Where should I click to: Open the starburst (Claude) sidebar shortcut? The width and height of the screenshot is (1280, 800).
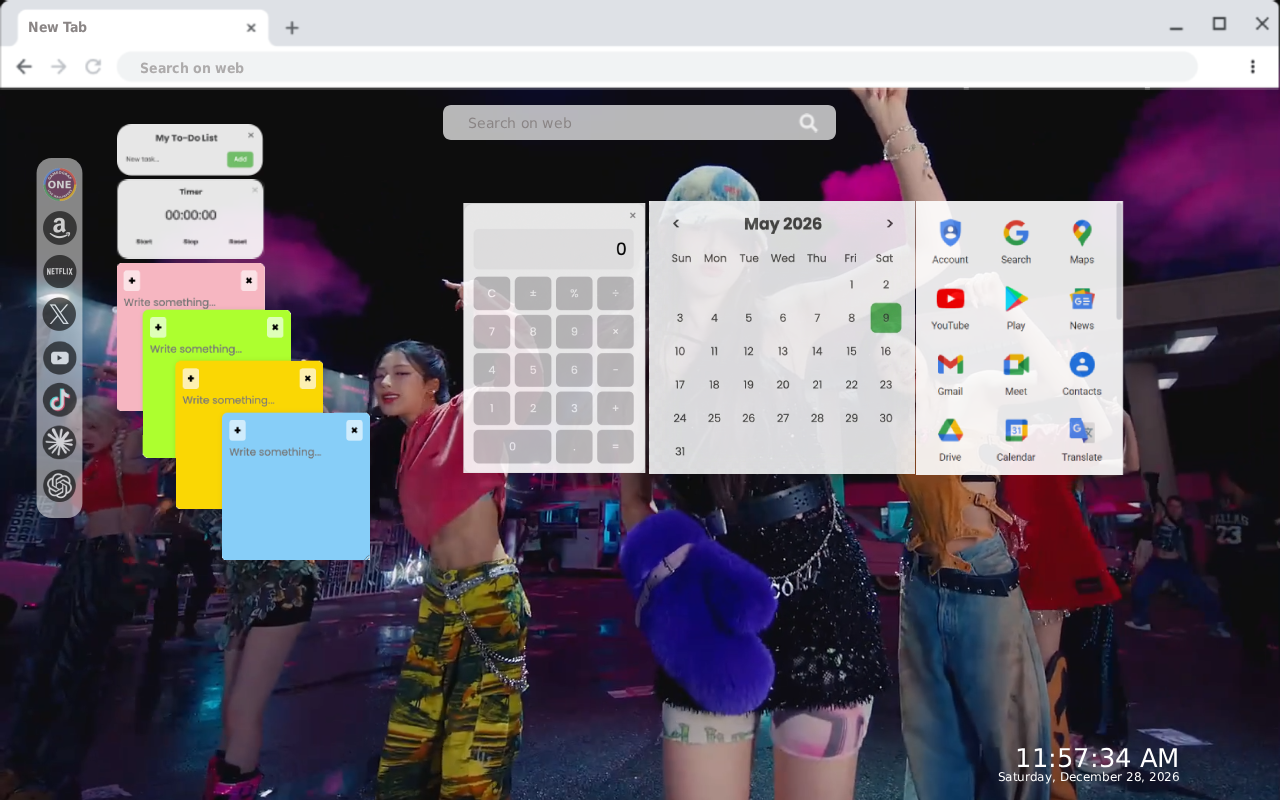pyautogui.click(x=60, y=443)
